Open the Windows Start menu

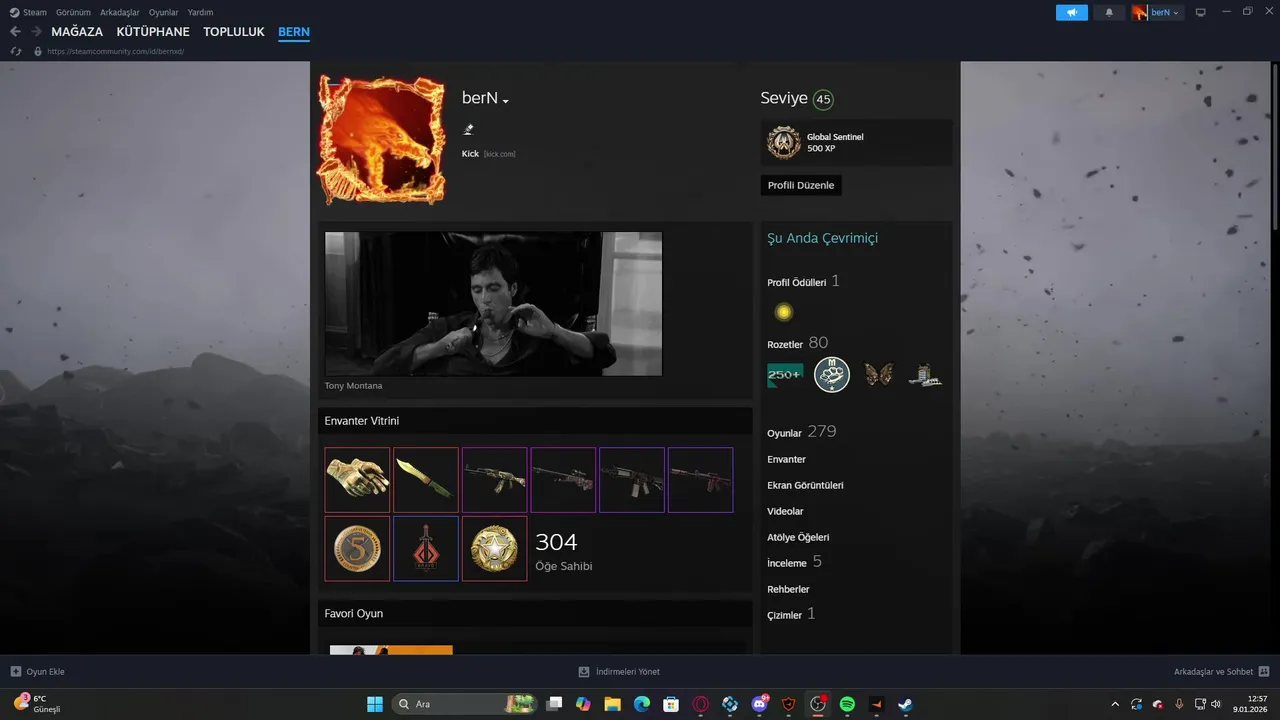point(375,704)
